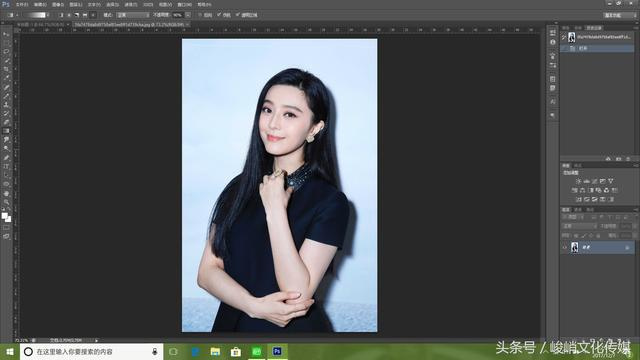Click the trash icon in History panel
The height and width of the screenshot is (360, 640).
point(628,158)
